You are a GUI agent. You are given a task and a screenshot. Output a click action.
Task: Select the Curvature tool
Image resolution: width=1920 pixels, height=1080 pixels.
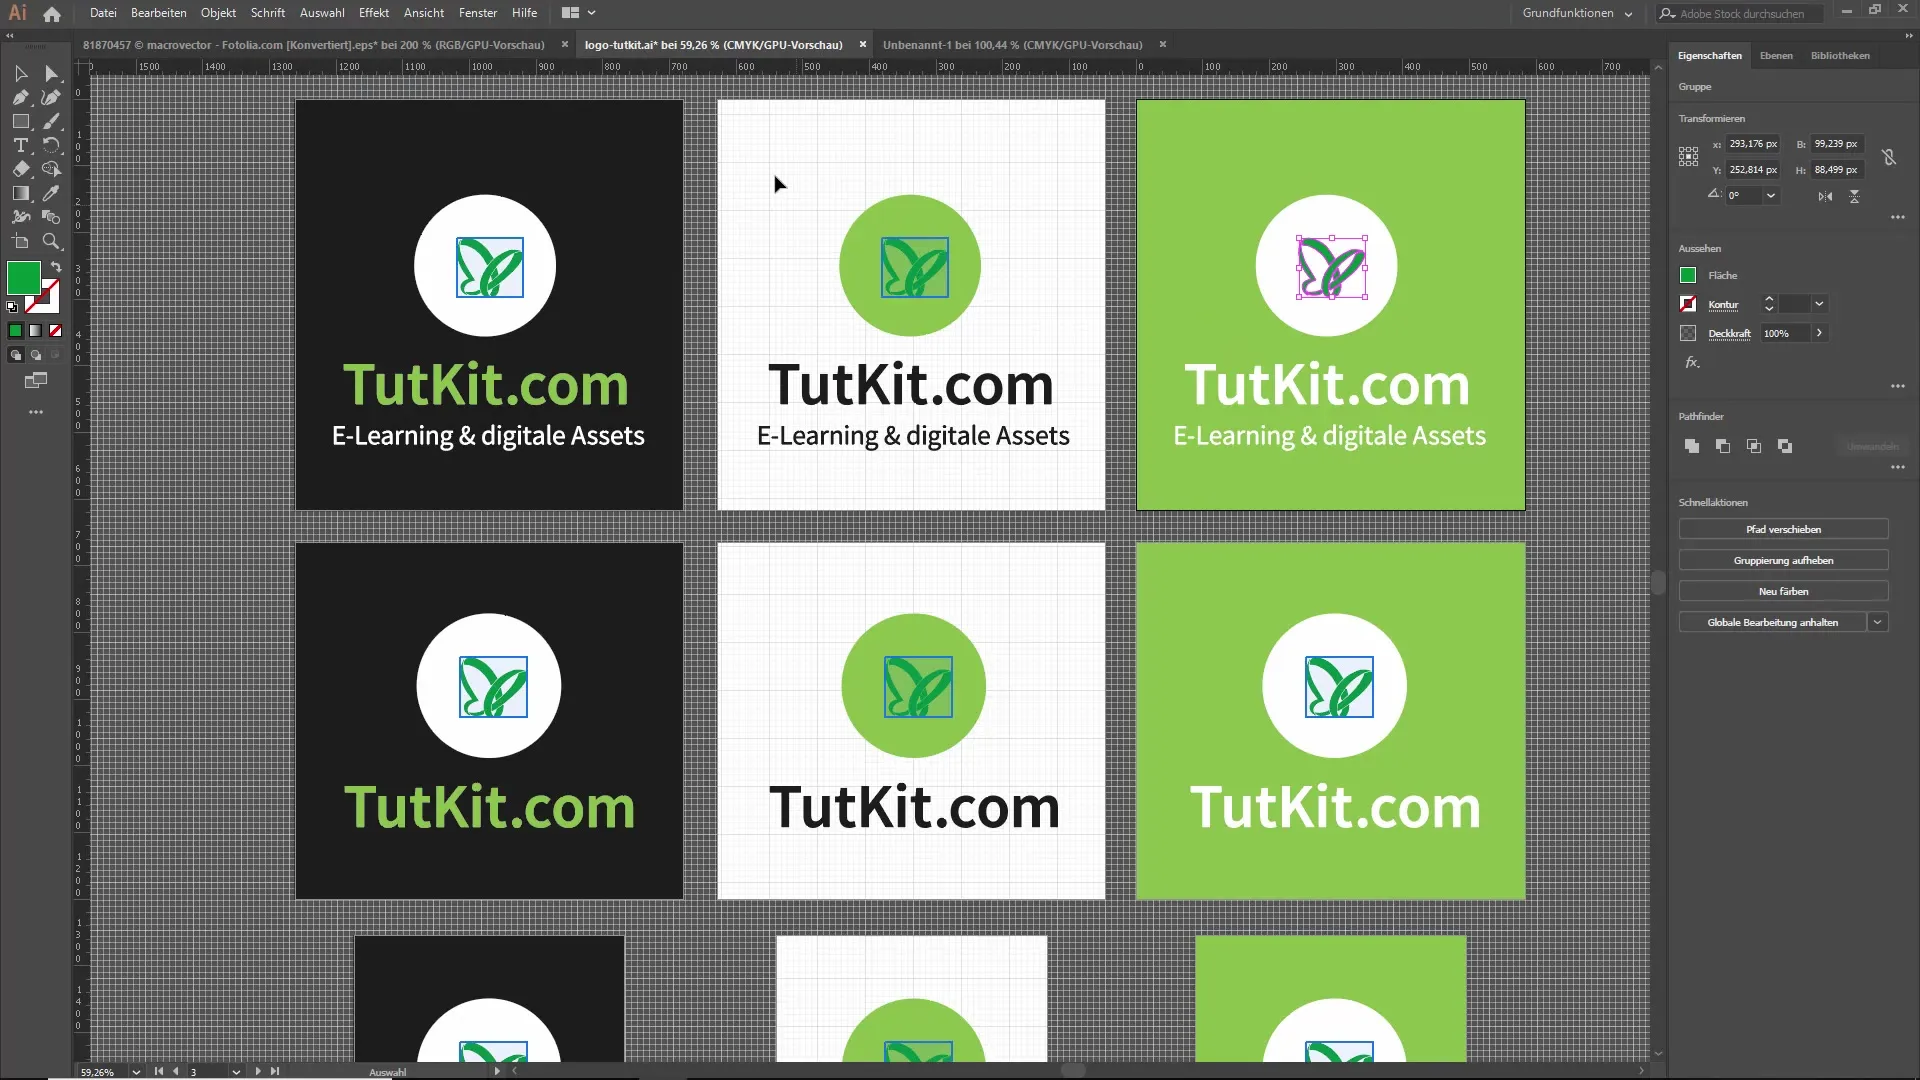(51, 97)
